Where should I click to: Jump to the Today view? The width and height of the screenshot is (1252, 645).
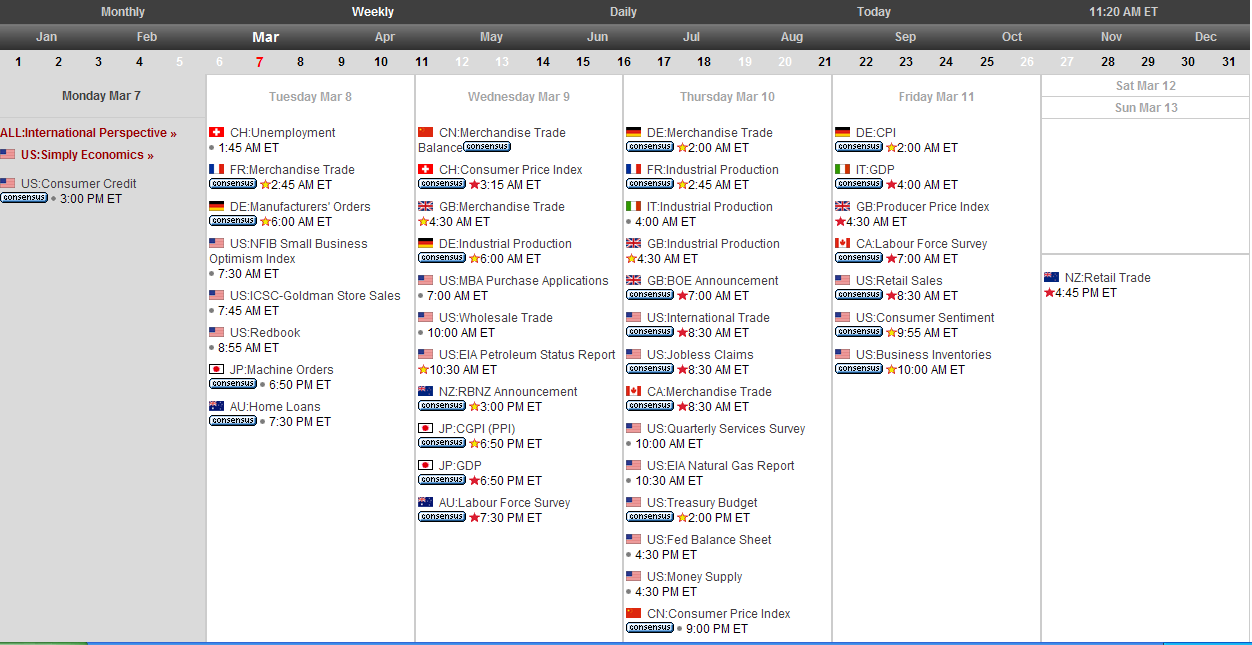pos(873,12)
